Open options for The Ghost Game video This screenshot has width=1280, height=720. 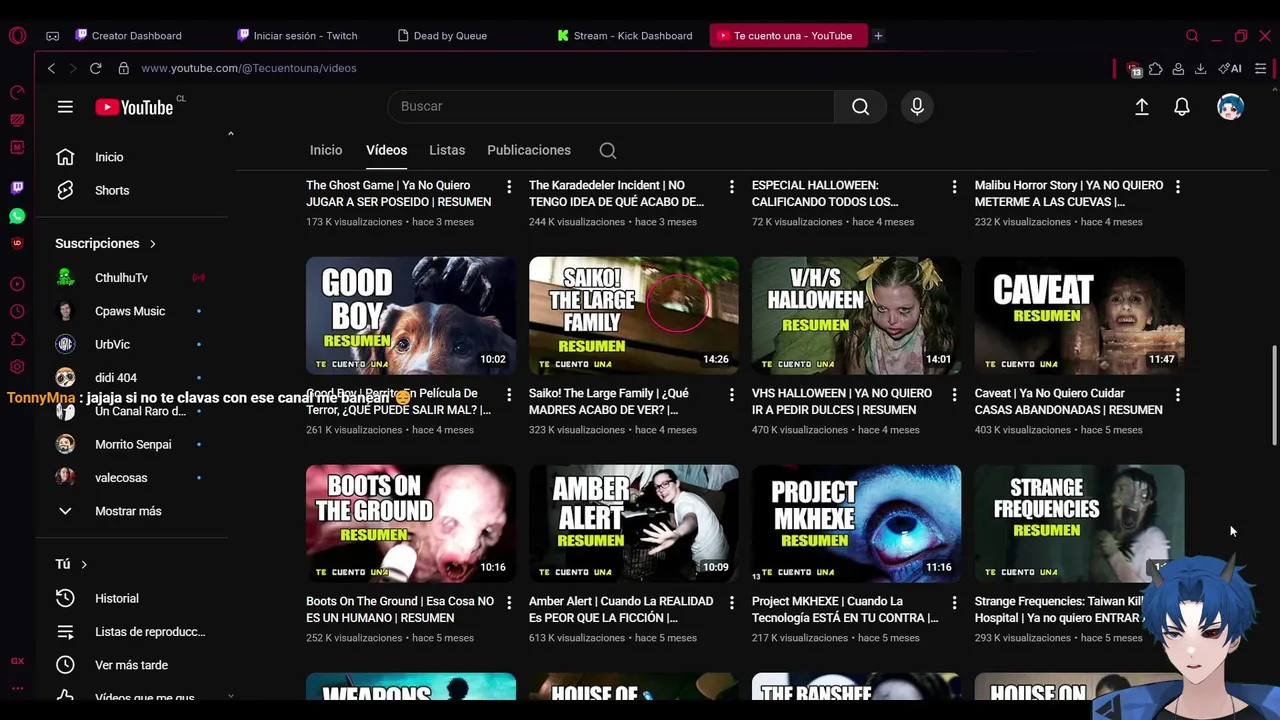point(509,187)
